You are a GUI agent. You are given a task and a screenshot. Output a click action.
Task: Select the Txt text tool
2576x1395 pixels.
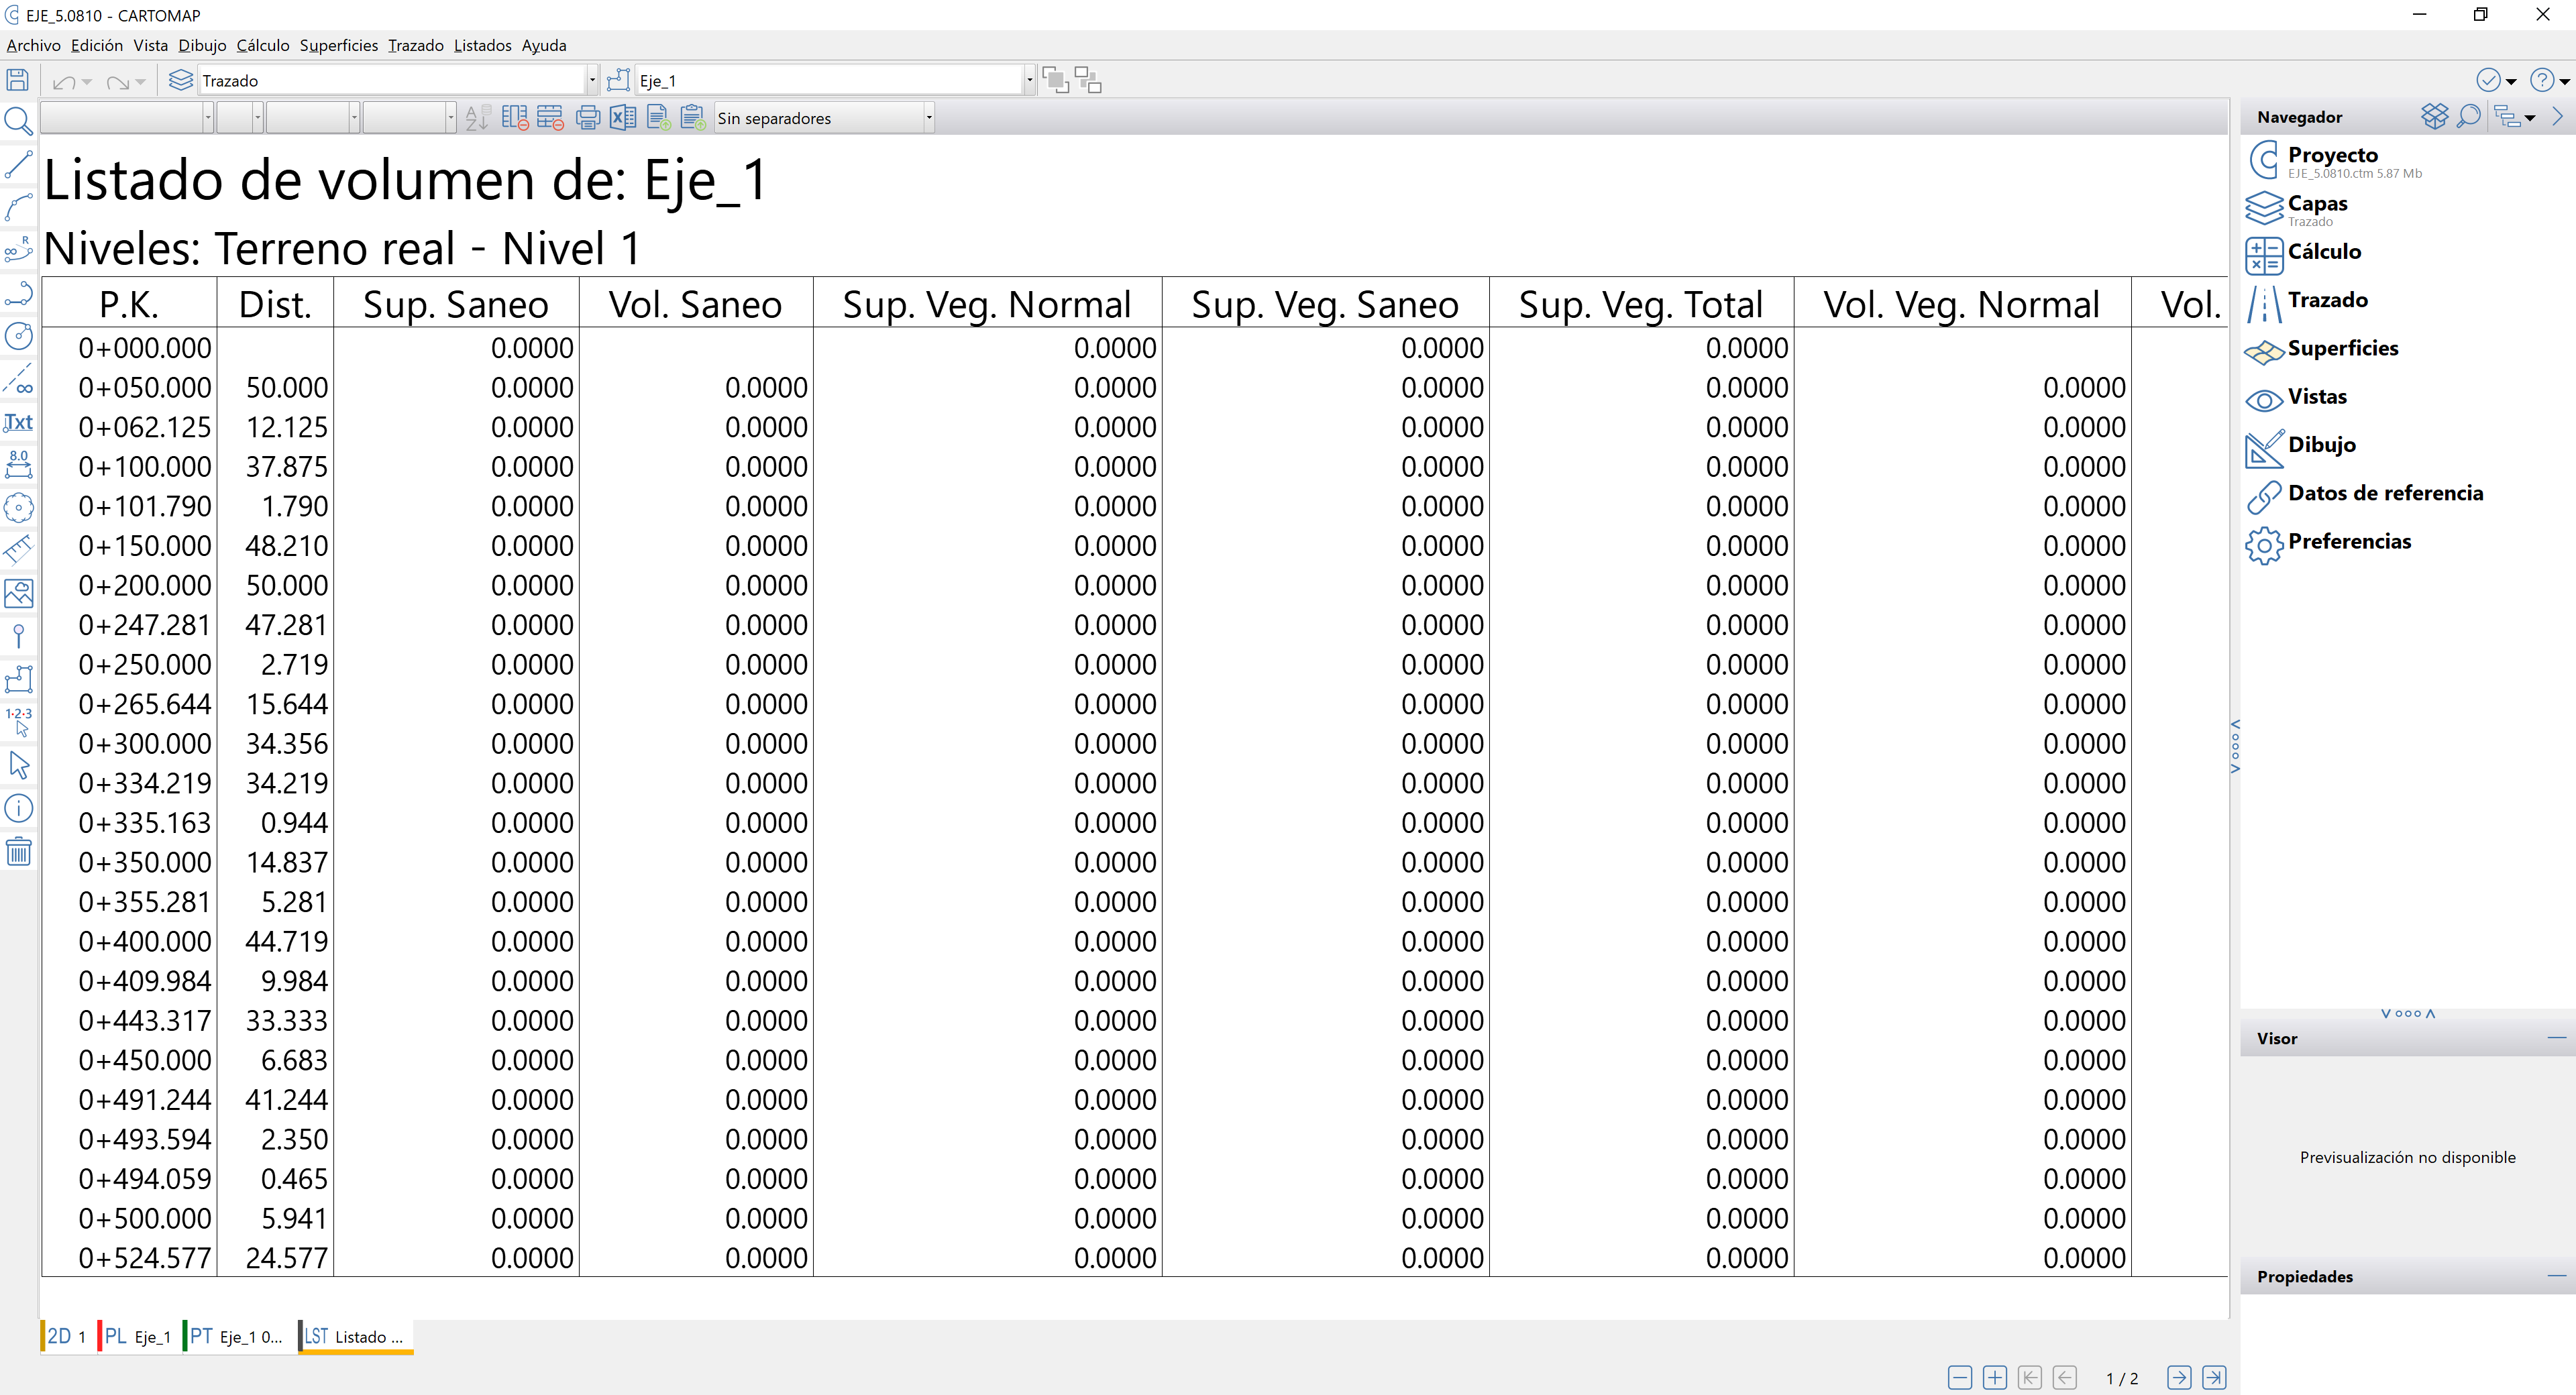pos(18,422)
